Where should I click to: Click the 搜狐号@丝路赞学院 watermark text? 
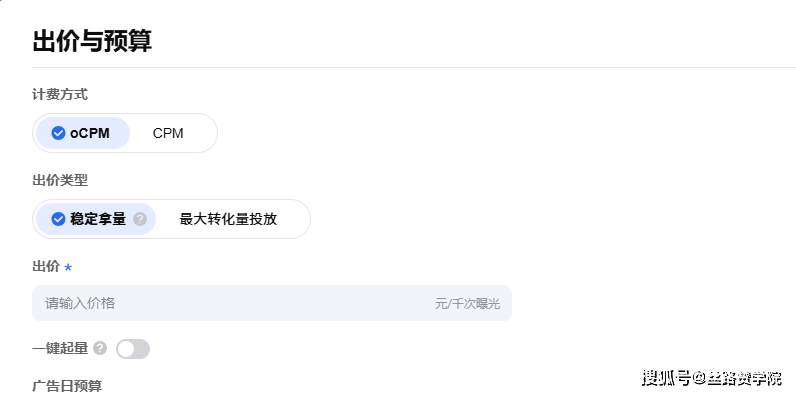coord(712,378)
